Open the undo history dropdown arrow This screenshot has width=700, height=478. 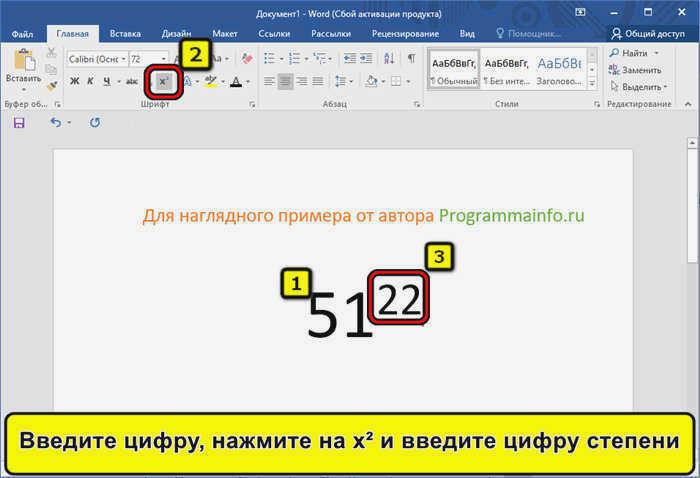pyautogui.click(x=69, y=123)
